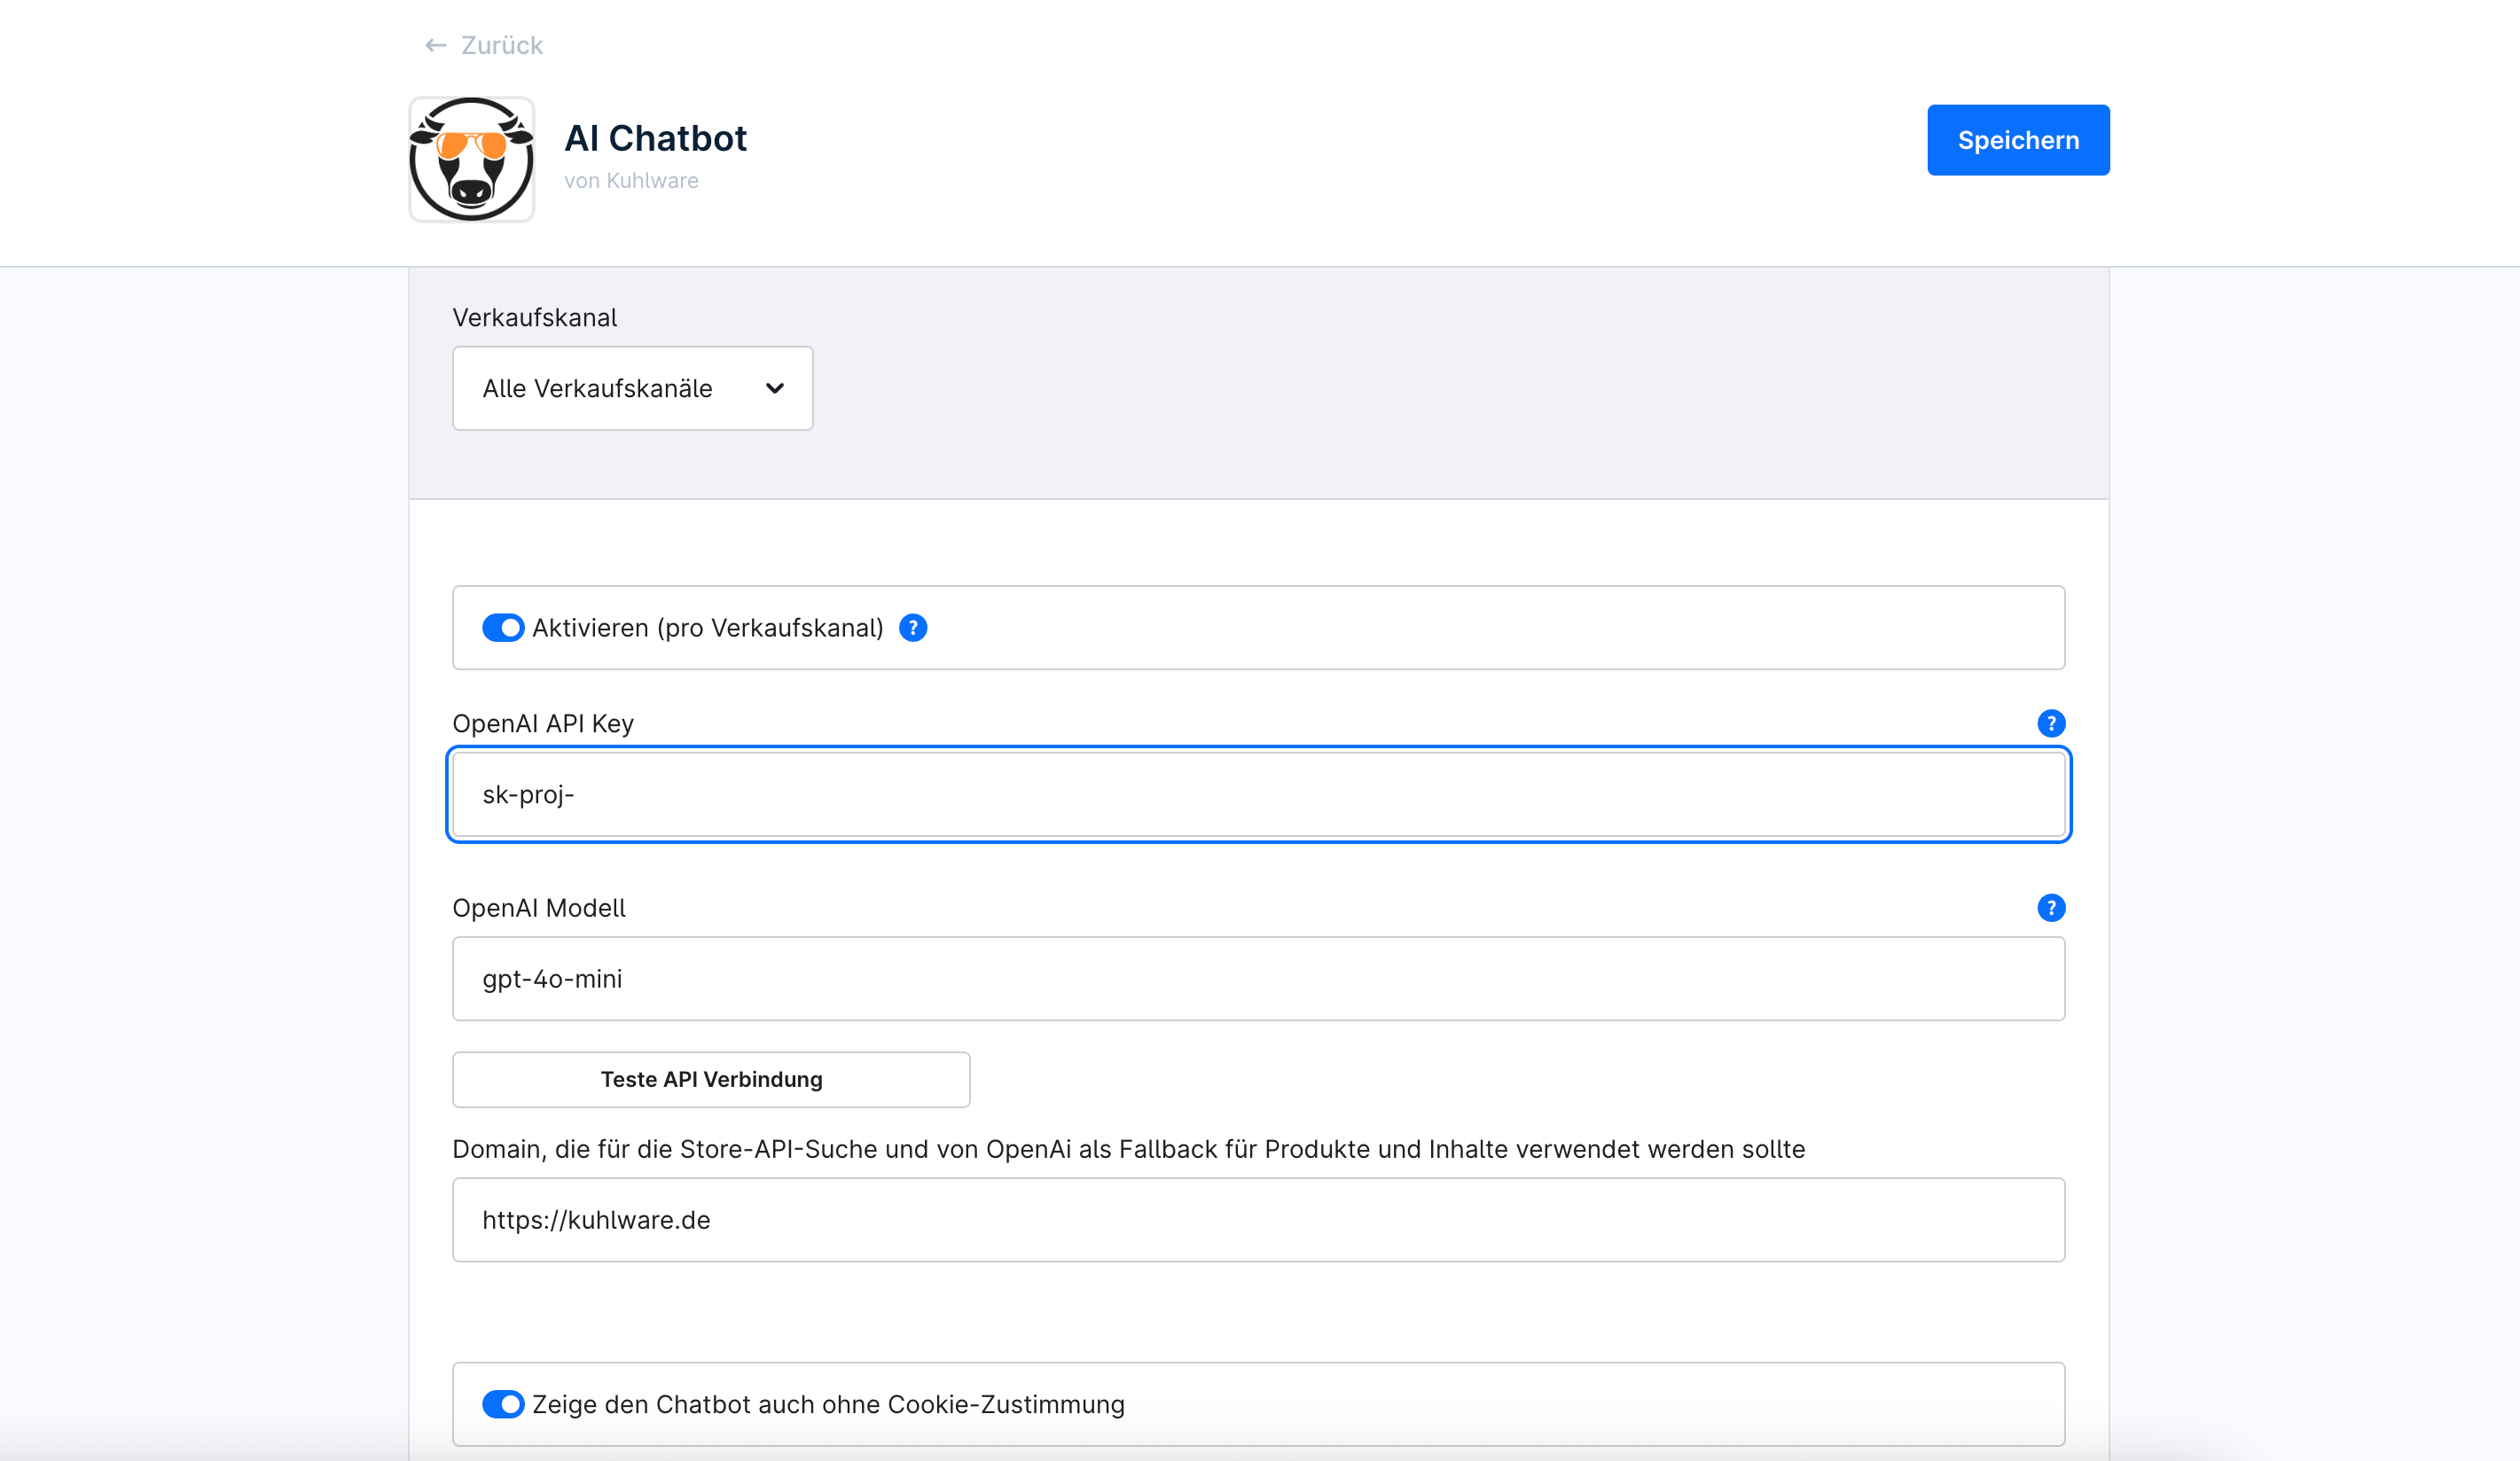This screenshot has width=2520, height=1461.
Task: Click the AI Chatbot heading
Action: 655,138
